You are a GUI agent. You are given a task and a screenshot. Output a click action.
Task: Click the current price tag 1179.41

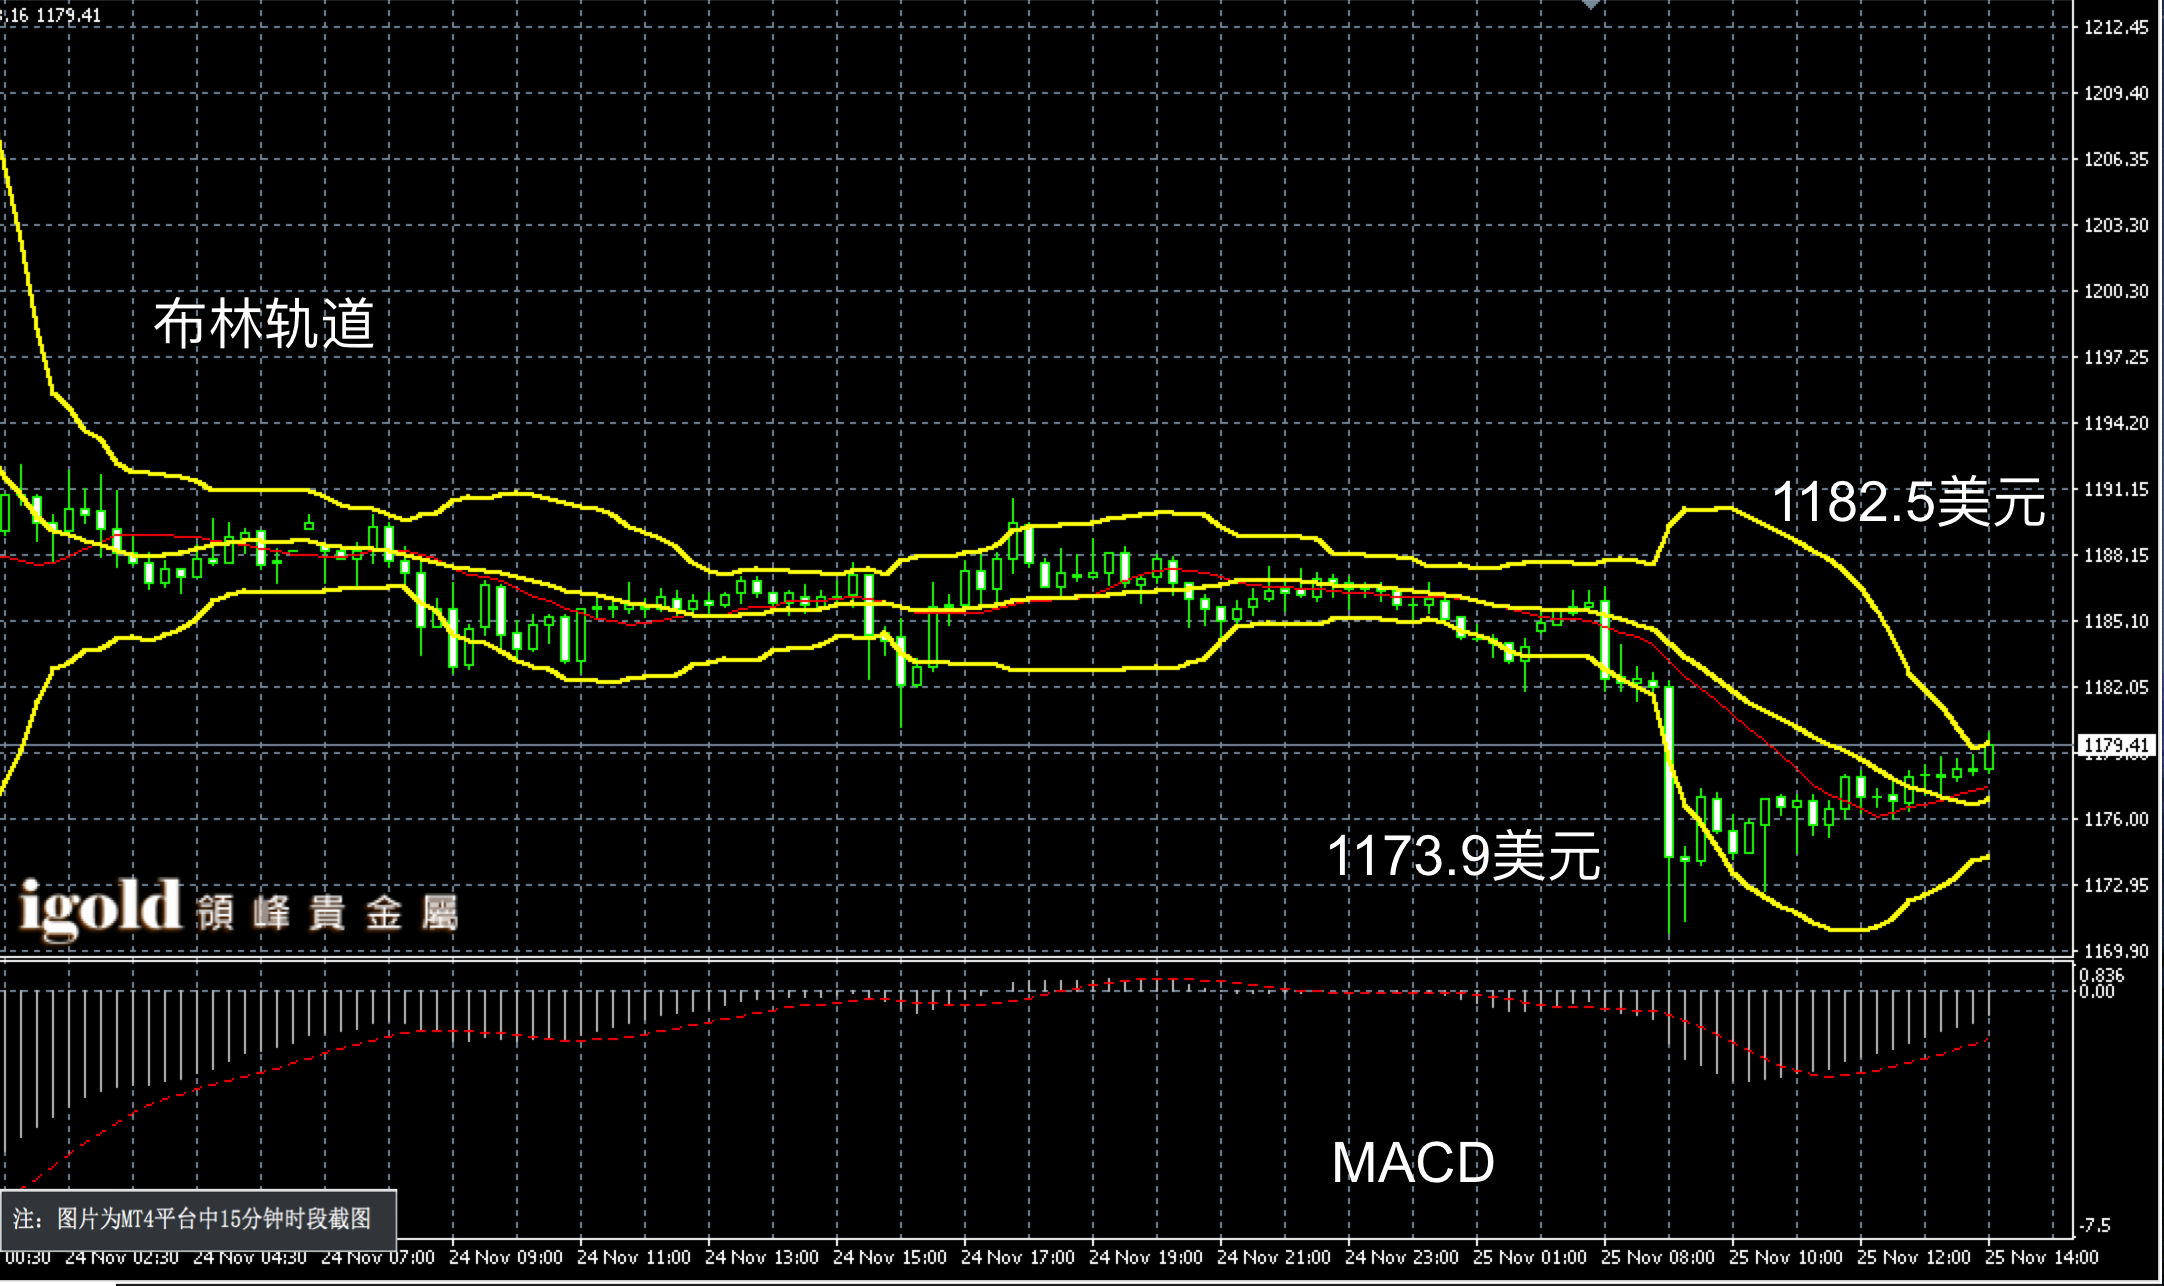tap(2116, 745)
